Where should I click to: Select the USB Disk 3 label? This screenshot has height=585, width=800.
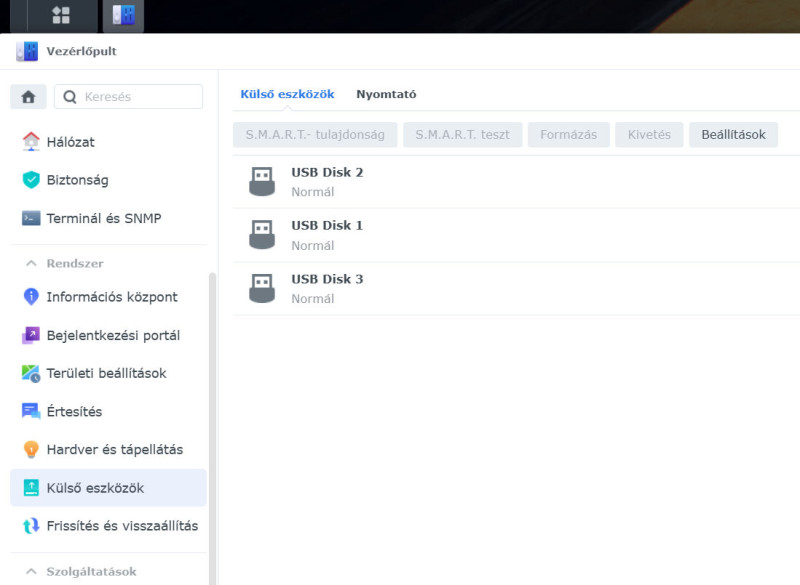tap(327, 279)
